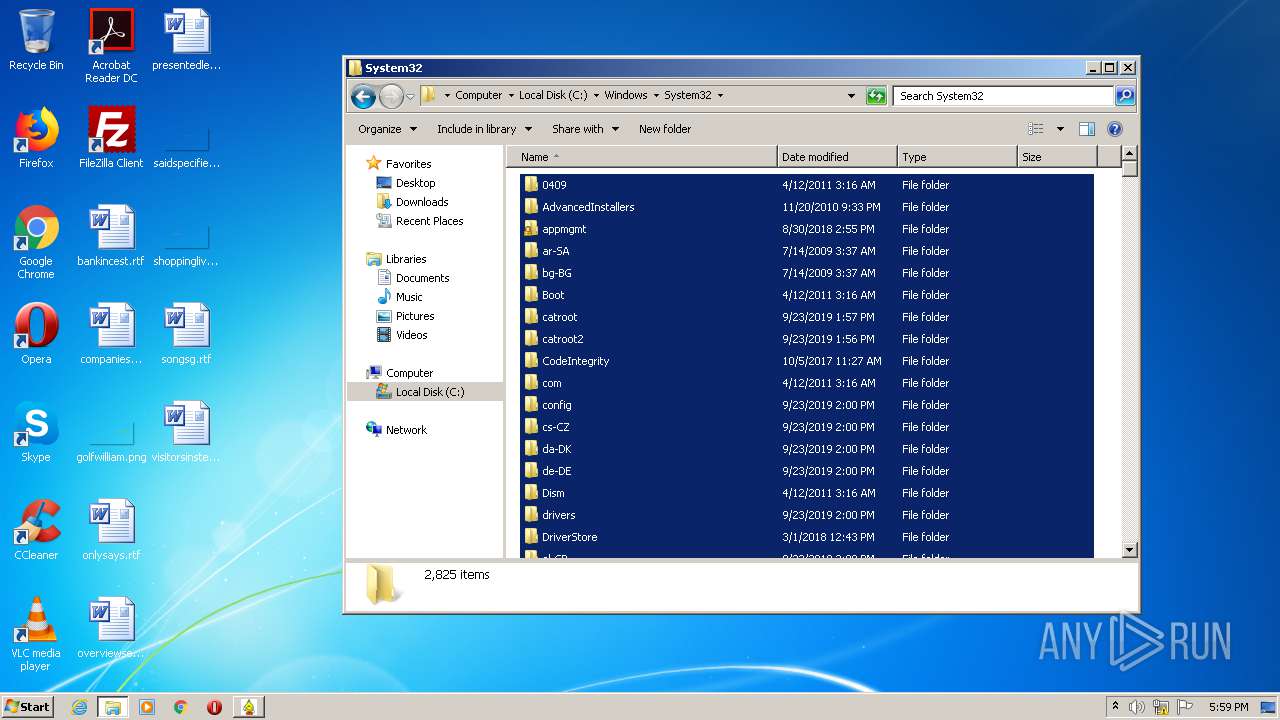Viewport: 1280px width, 720px height.
Task: Select bankincest.rtf document on desktop
Action: coord(111,236)
